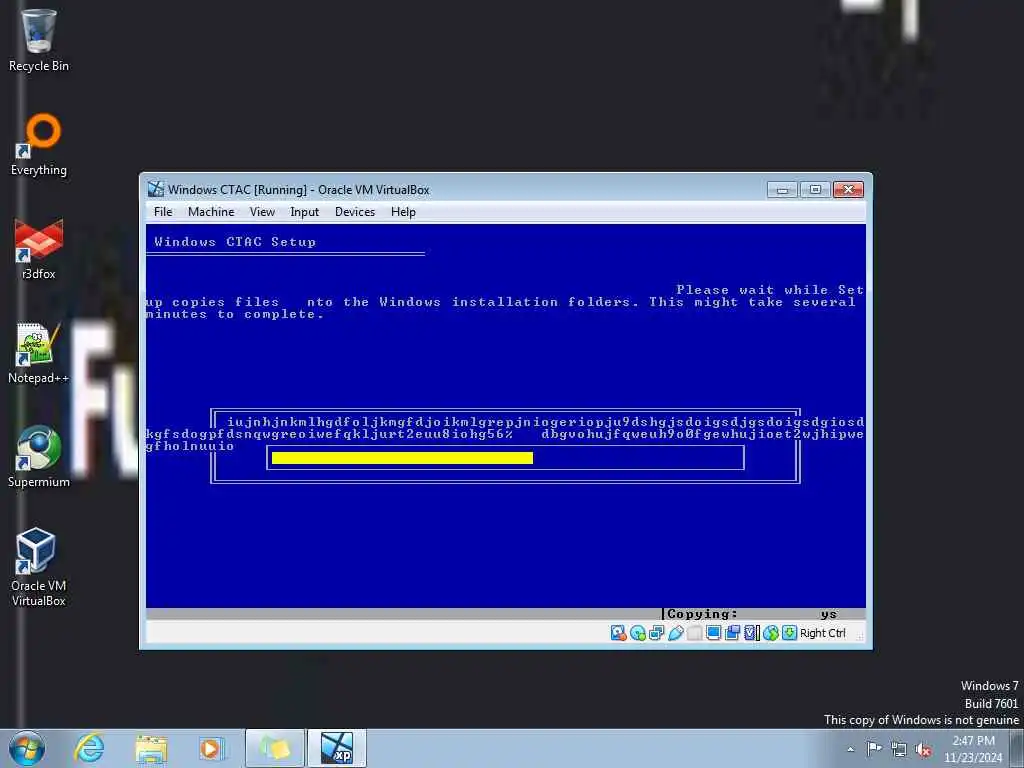
Task: Select the Oracle VM VirtualBox desktop shortcut
Action: coord(39,567)
